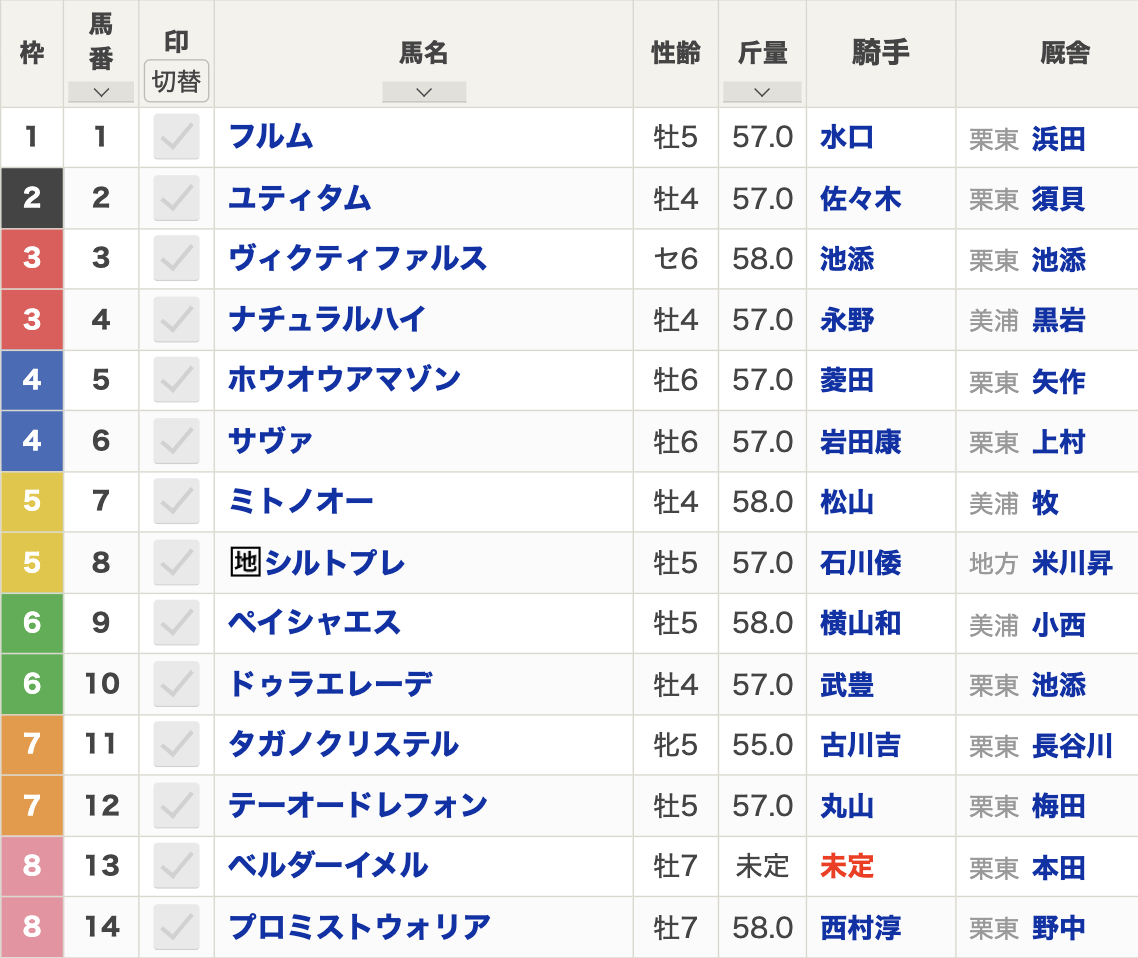Open jockey 石川倭 profile link

[861, 563]
